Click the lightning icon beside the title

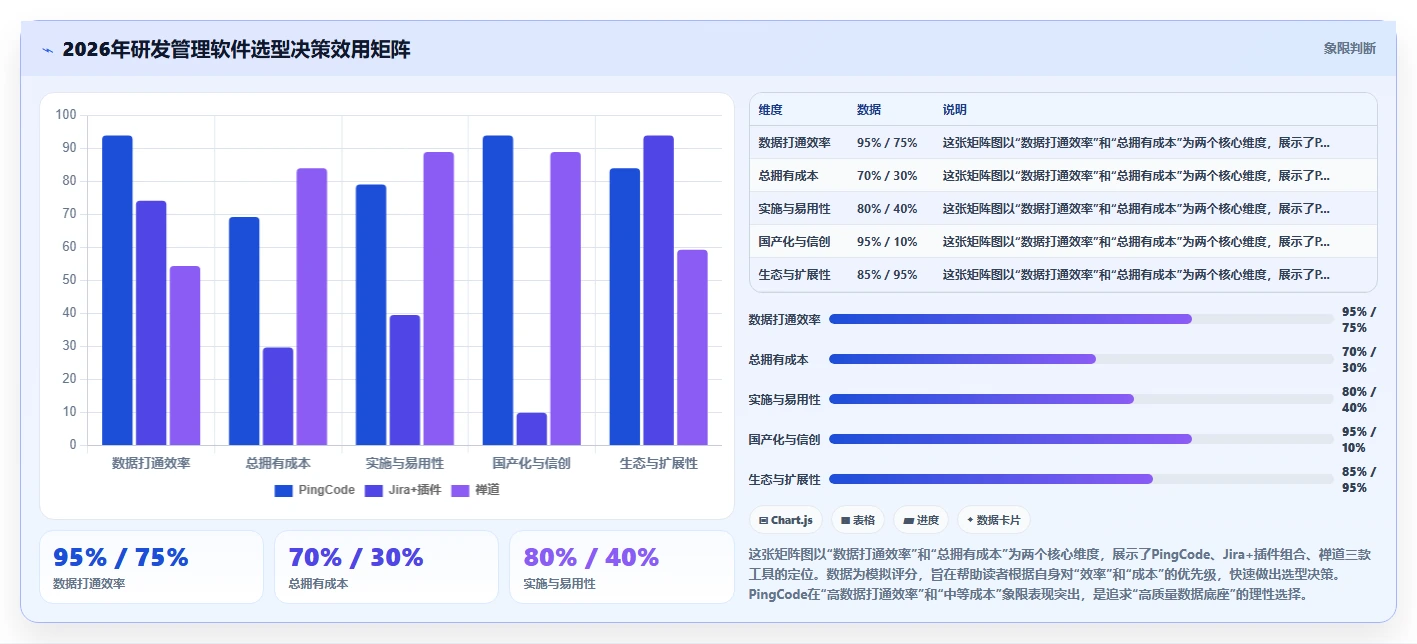click(48, 49)
